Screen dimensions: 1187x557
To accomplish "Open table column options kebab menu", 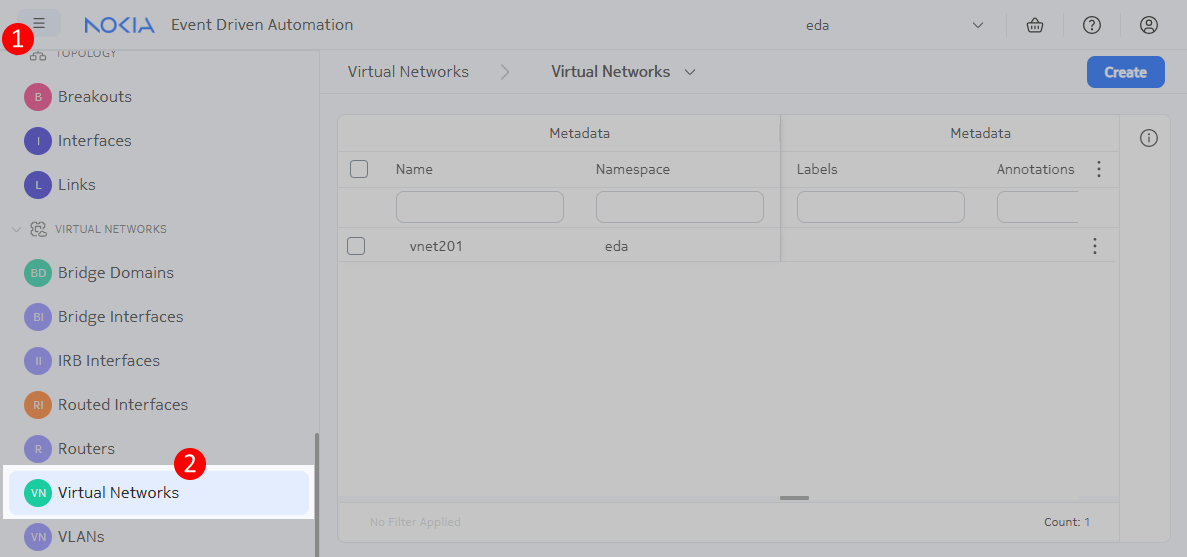I will tap(1099, 169).
